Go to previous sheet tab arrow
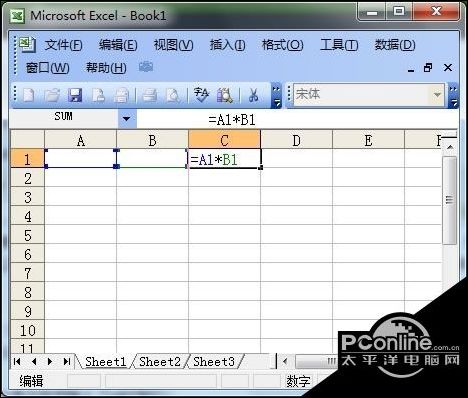Screen dimensions: 468x398 coord(34,361)
